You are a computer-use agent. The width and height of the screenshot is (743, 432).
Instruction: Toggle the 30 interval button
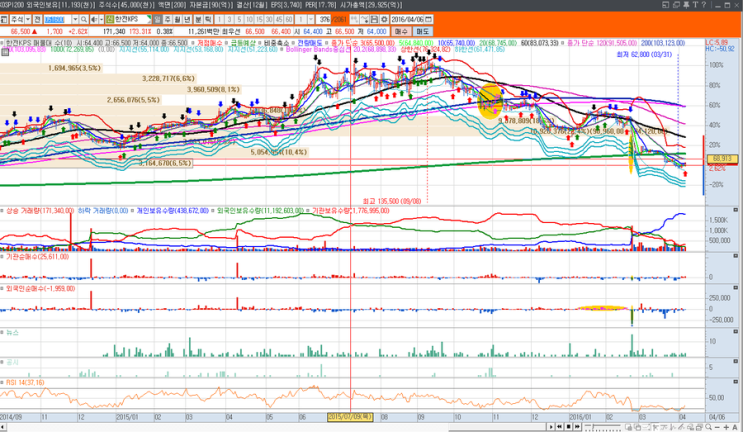coord(269,19)
